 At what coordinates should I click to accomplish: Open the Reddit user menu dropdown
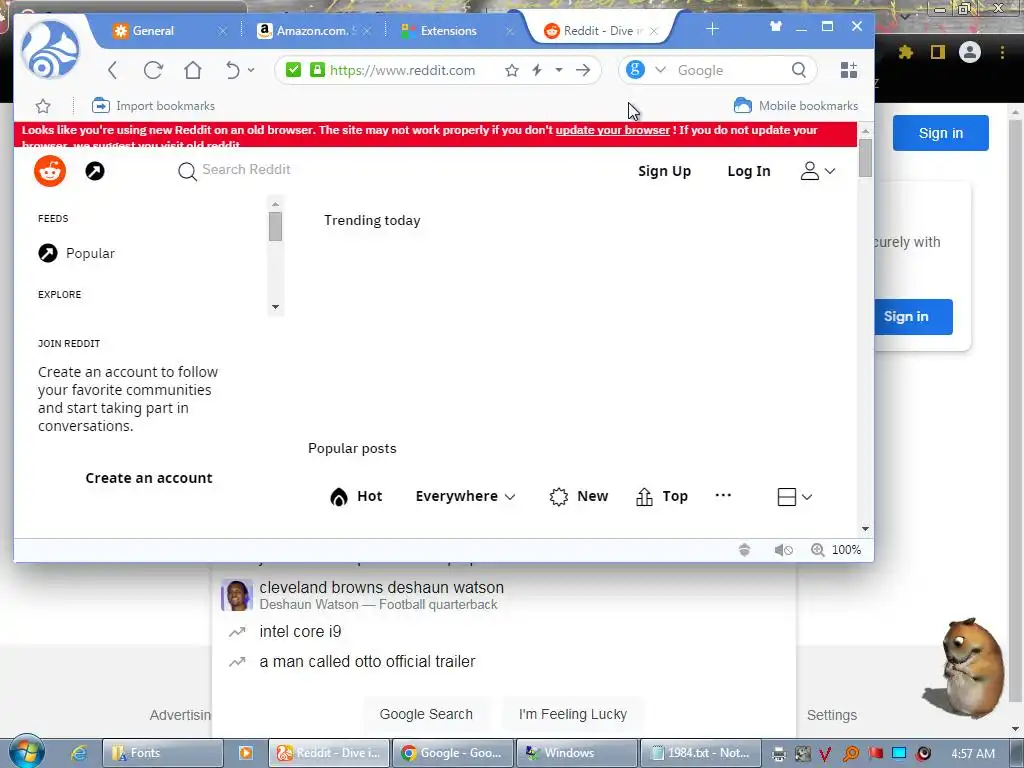(x=818, y=171)
